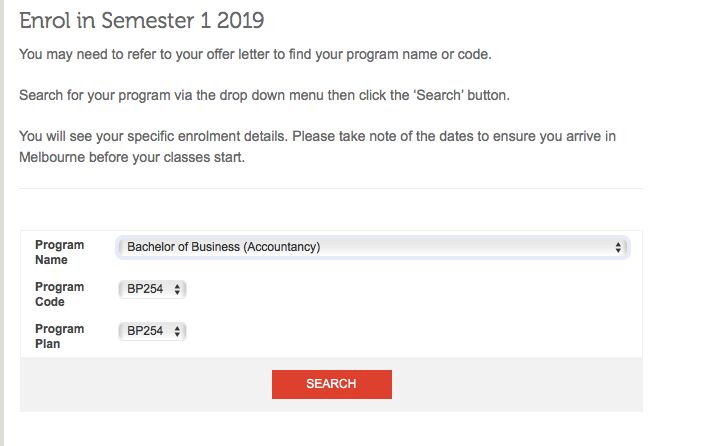Click BP254 value in Program Code
Screen dimensions: 719x446
(x=145, y=289)
